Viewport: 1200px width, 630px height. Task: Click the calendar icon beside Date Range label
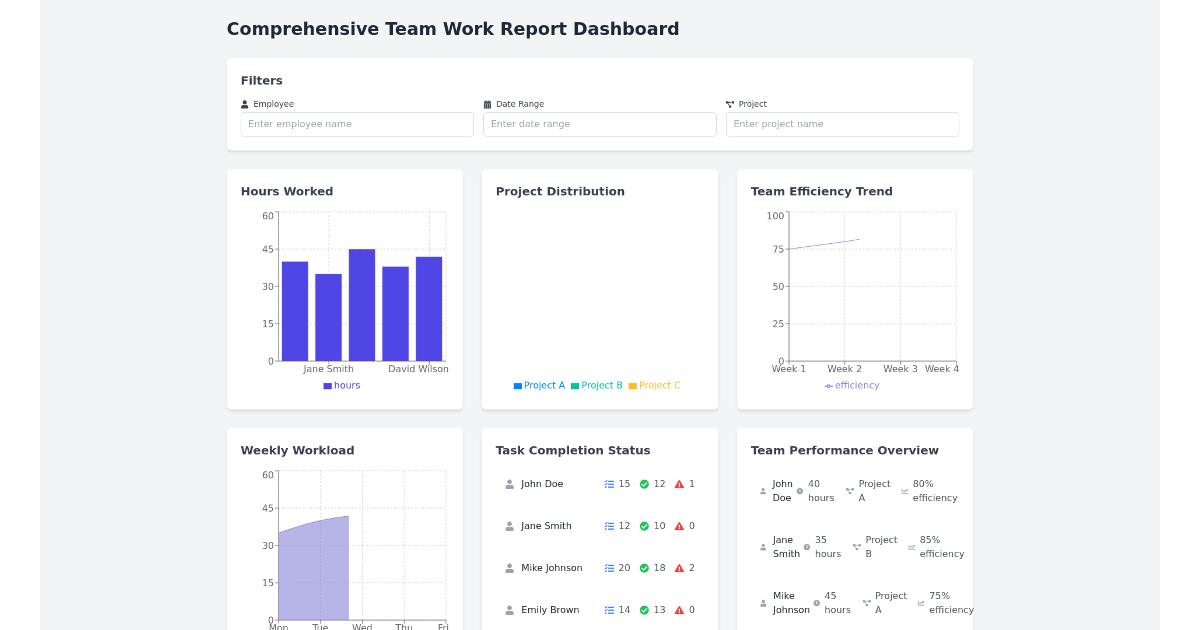[x=486, y=103]
